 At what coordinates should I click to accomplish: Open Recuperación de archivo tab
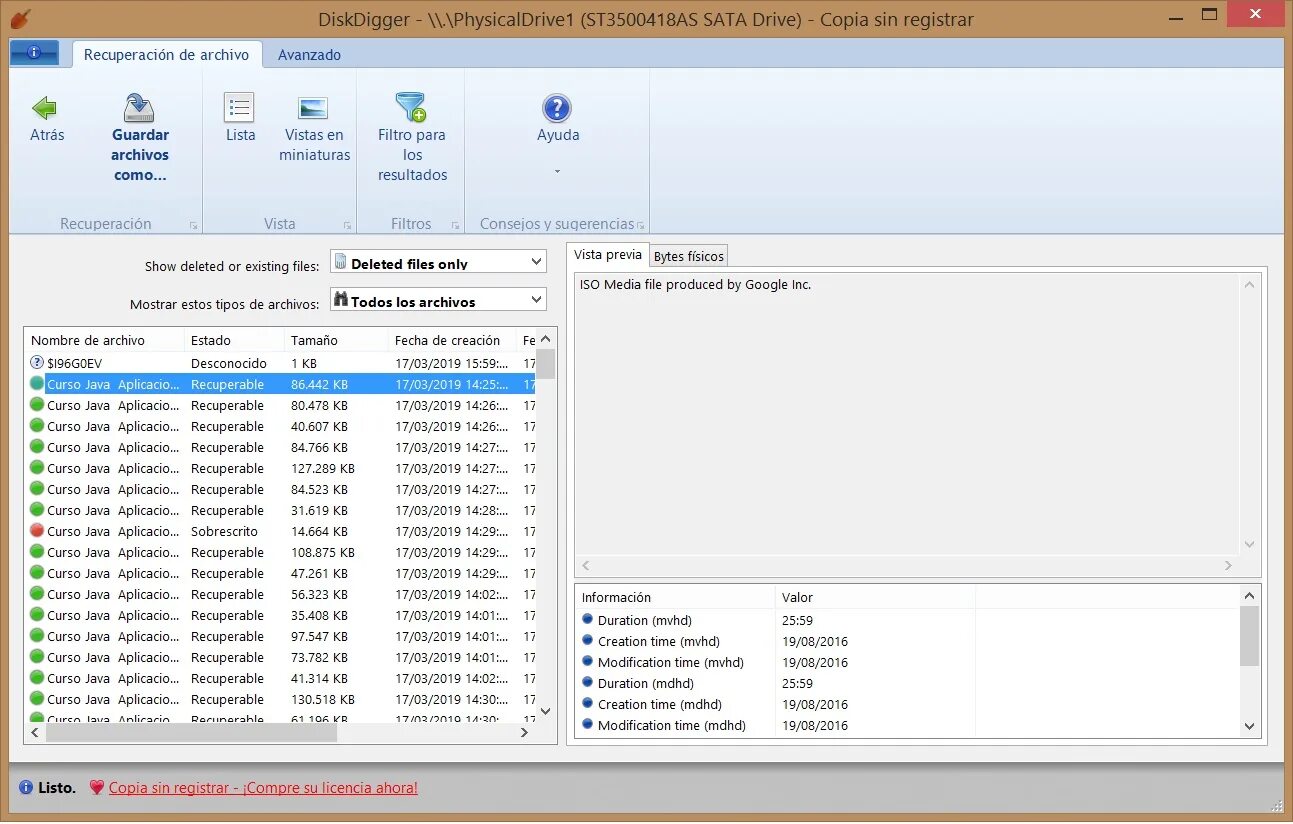(166, 55)
